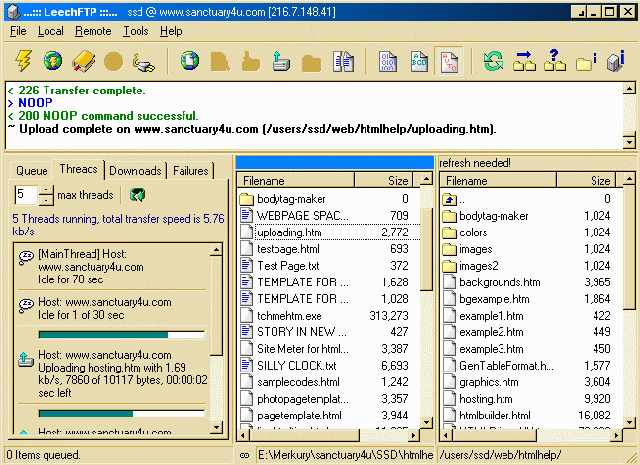
Task: Click the globe with lightning toolbar icon
Action: (53, 61)
